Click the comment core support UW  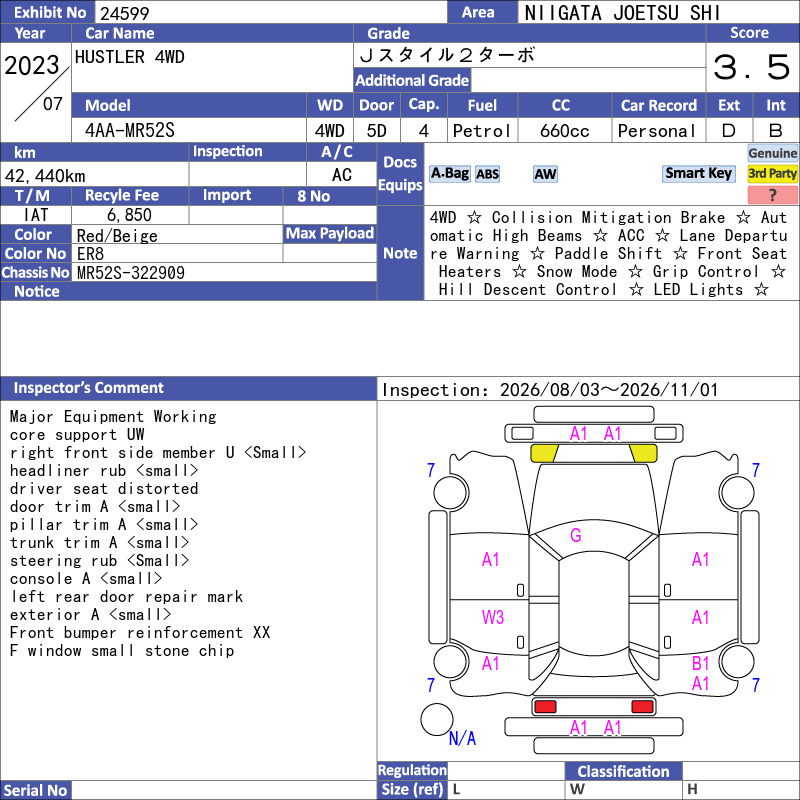(x=77, y=435)
